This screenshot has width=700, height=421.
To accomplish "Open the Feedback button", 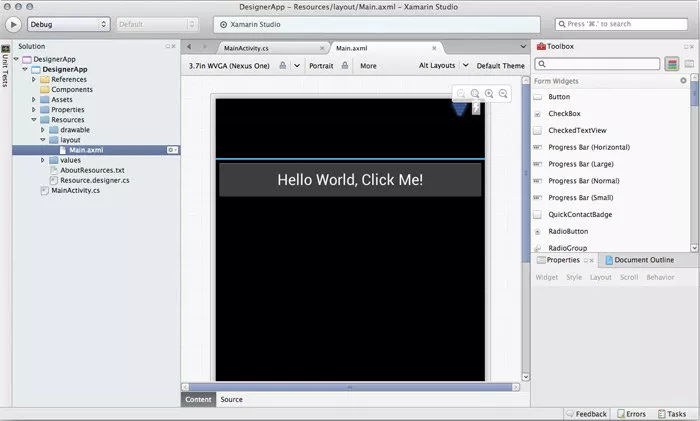I will (x=586, y=414).
